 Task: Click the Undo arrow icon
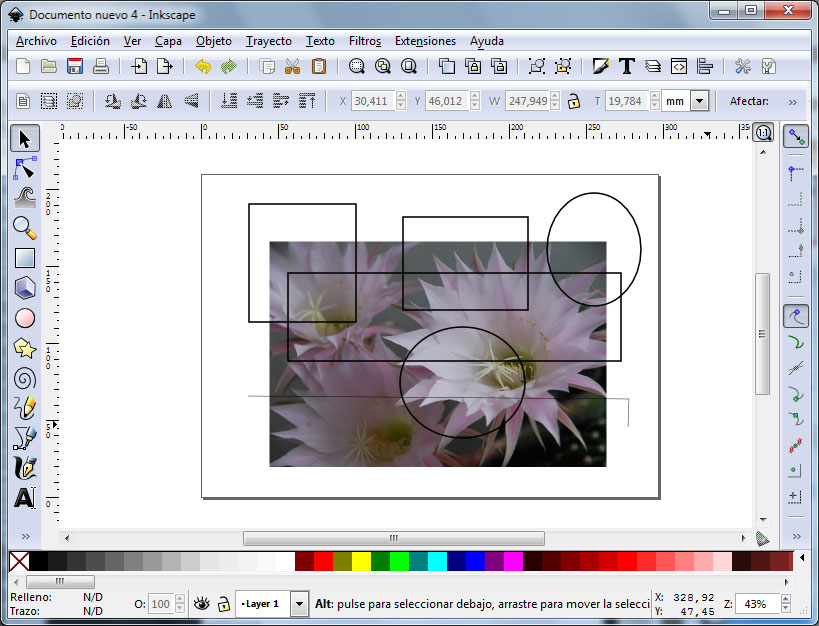[x=203, y=67]
